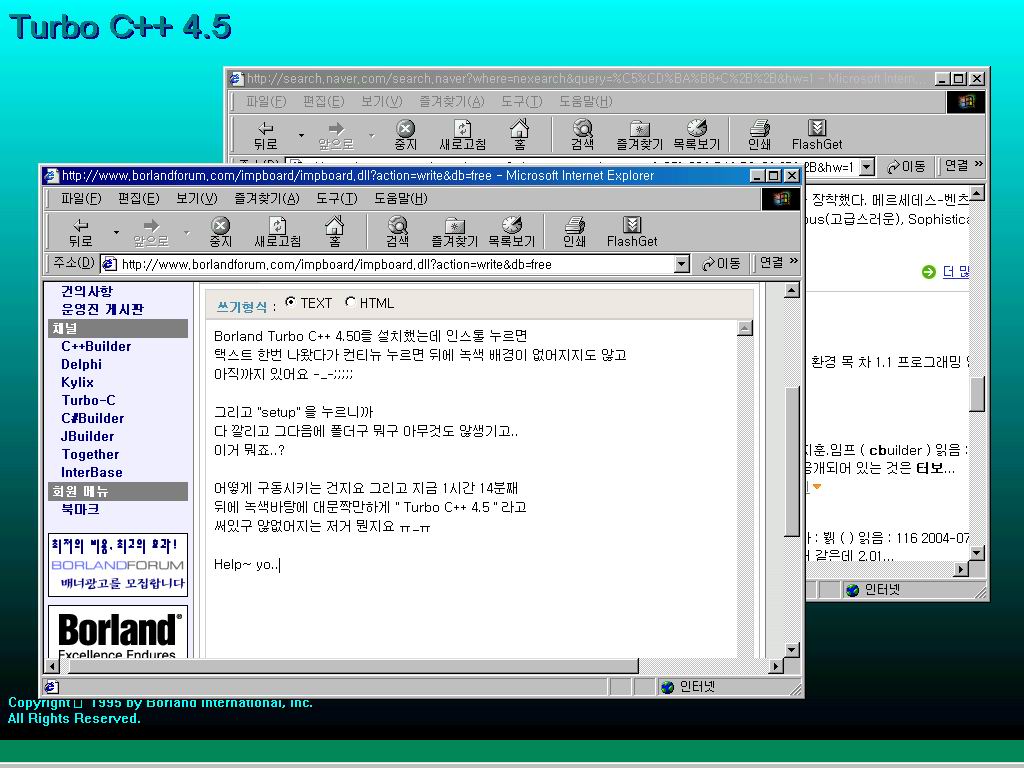Viewport: 1024px width, 768px height.
Task: Click the Go (이동) button in front window
Action: click(721, 263)
